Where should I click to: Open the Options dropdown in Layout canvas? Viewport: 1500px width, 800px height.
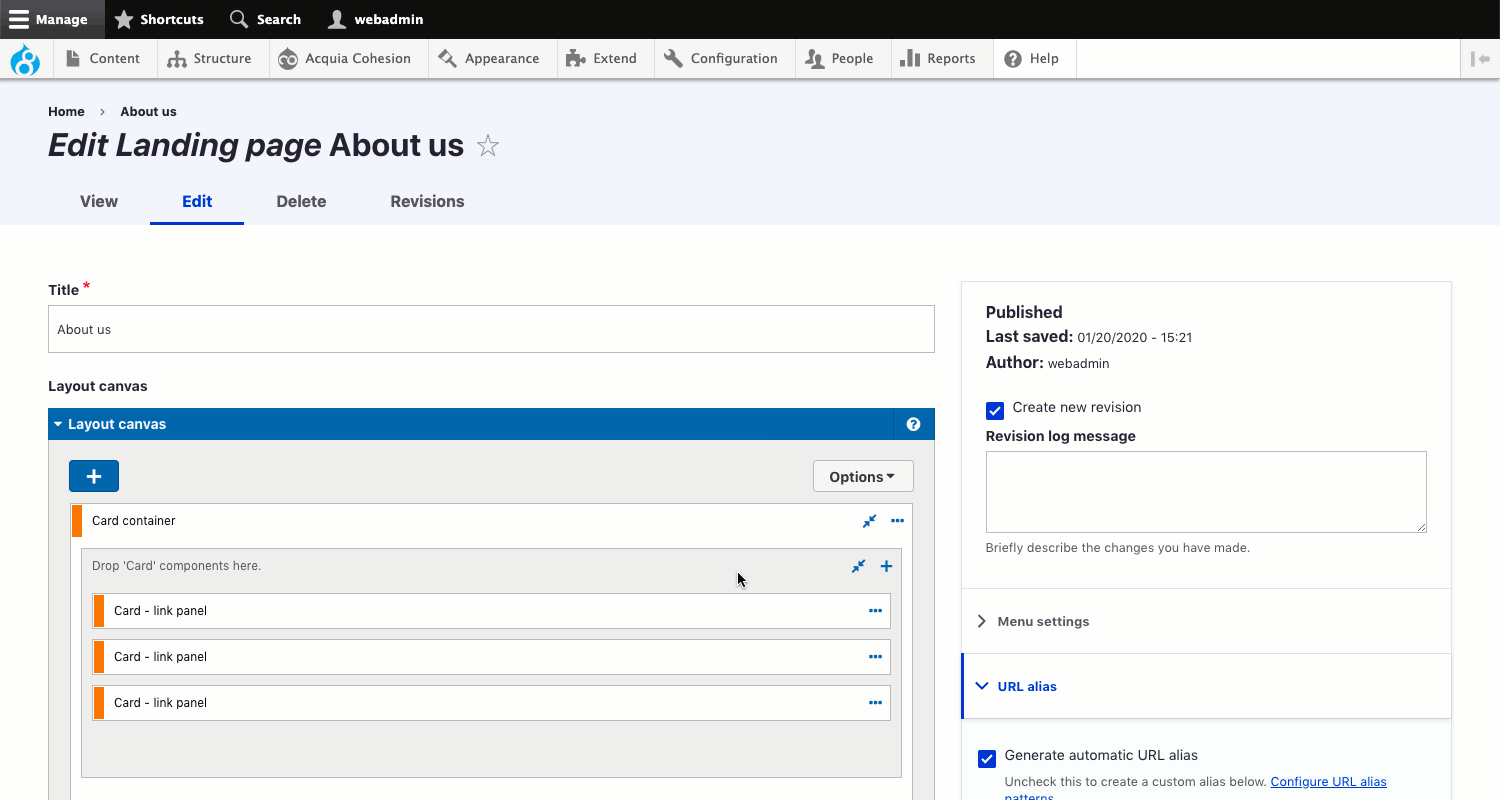tap(863, 477)
